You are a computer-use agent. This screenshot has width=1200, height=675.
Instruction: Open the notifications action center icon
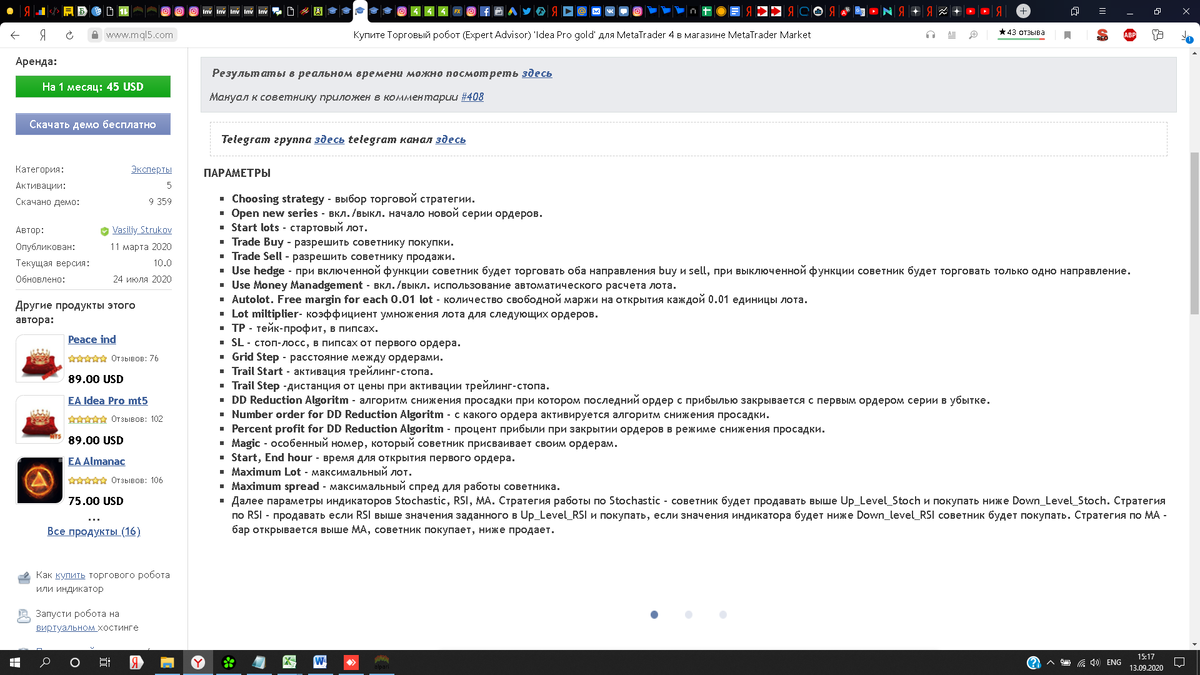[x=1180, y=662]
